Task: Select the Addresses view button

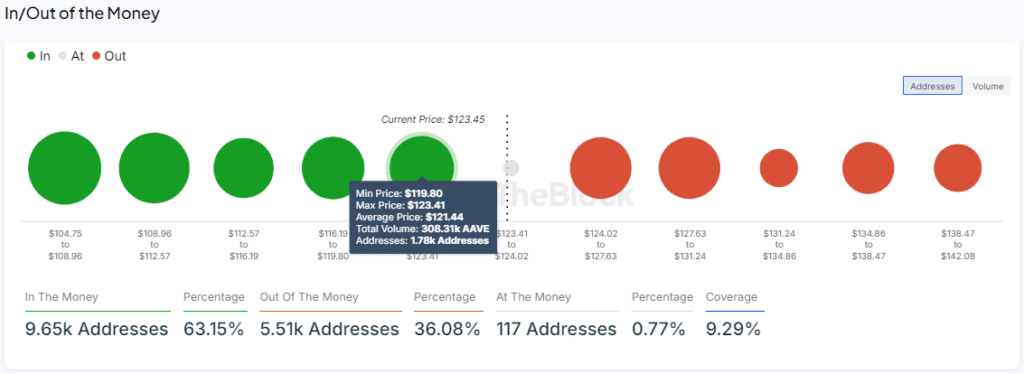Action: [x=932, y=86]
